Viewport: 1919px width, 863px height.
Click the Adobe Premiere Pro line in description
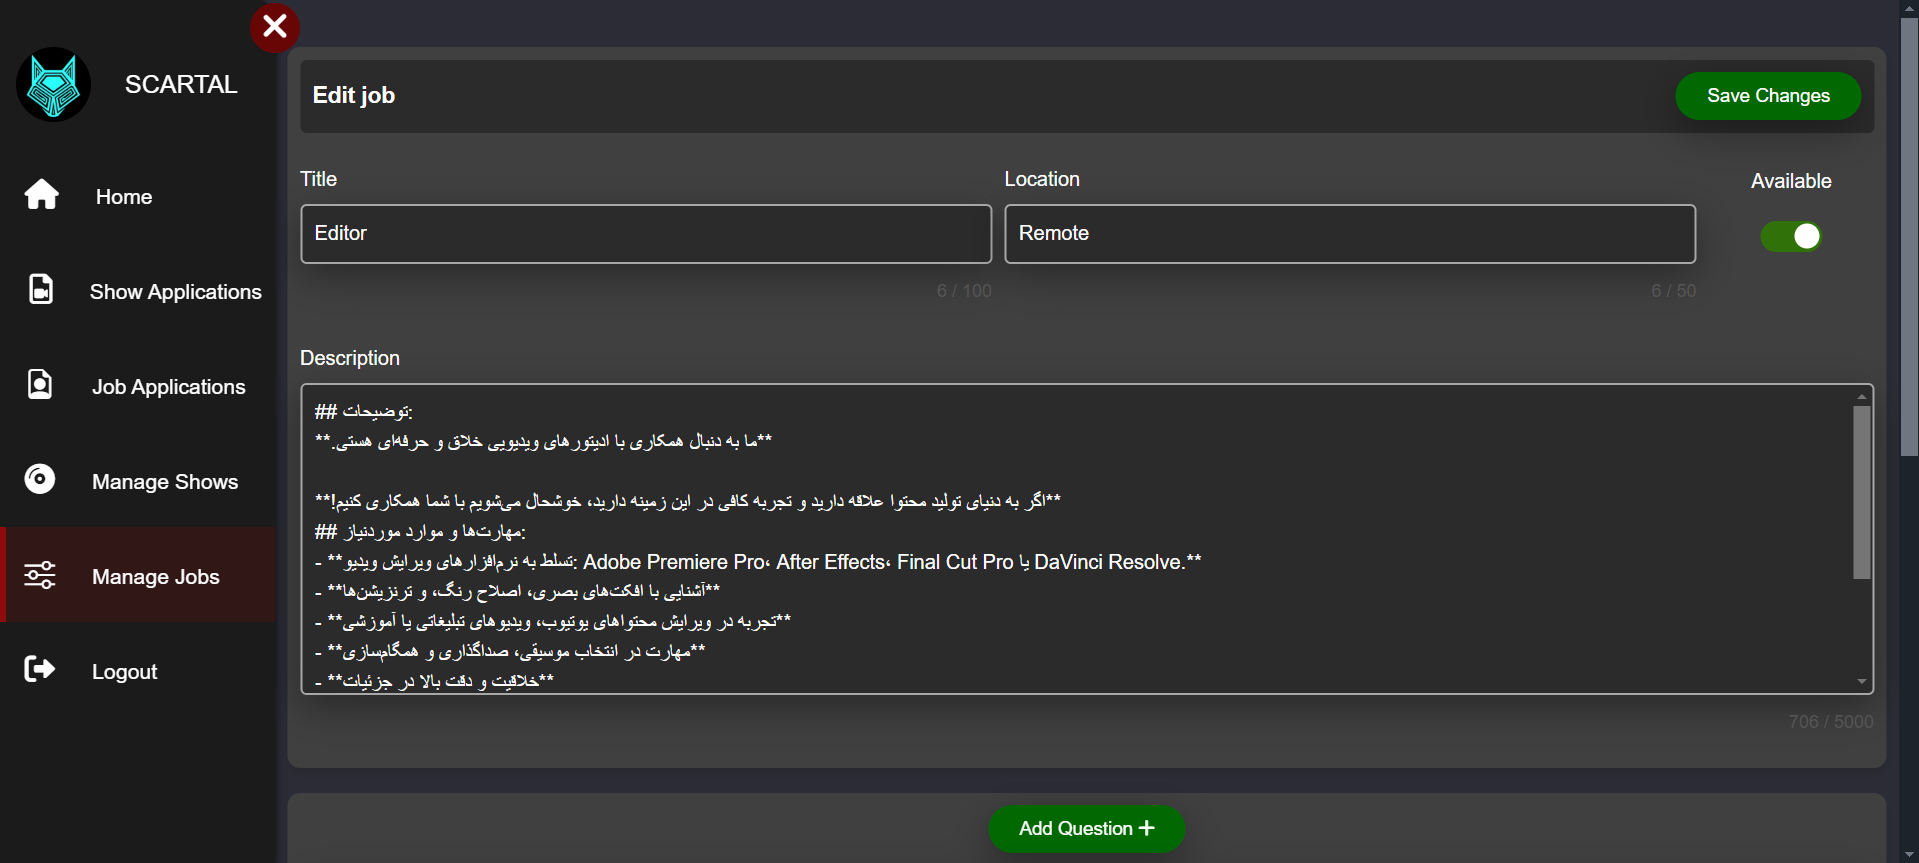pyautogui.click(x=758, y=562)
